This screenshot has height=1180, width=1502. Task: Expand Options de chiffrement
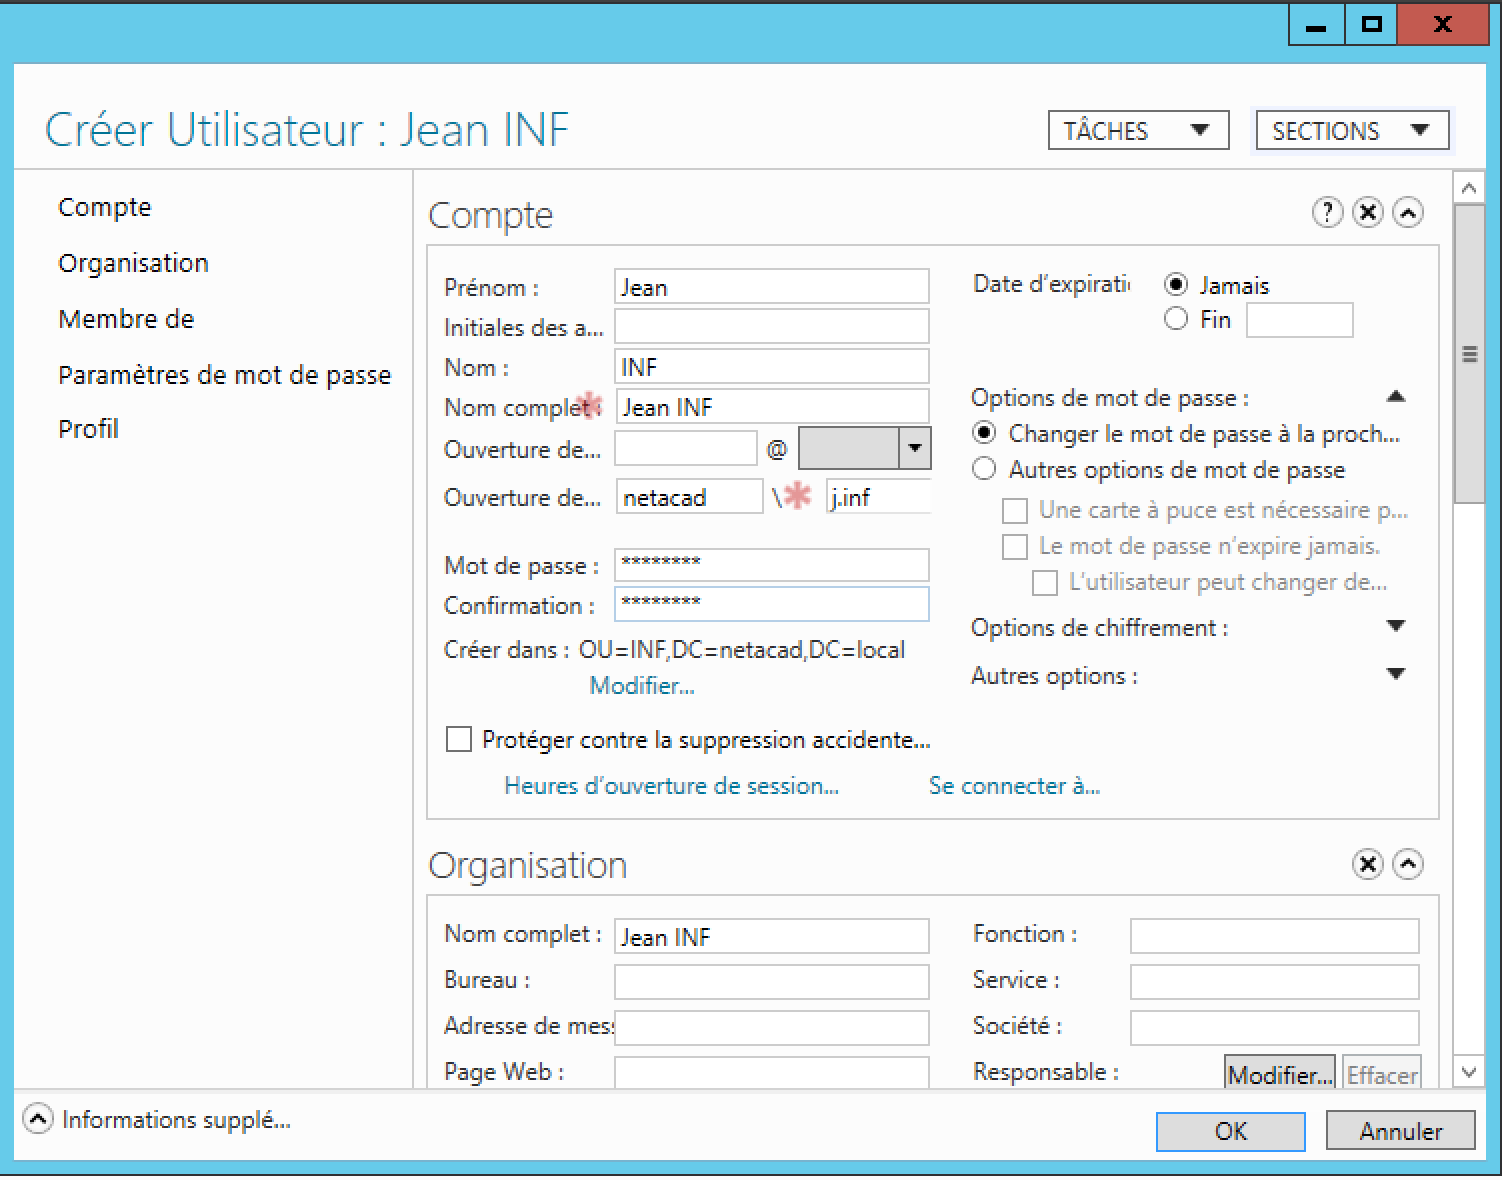point(1396,627)
